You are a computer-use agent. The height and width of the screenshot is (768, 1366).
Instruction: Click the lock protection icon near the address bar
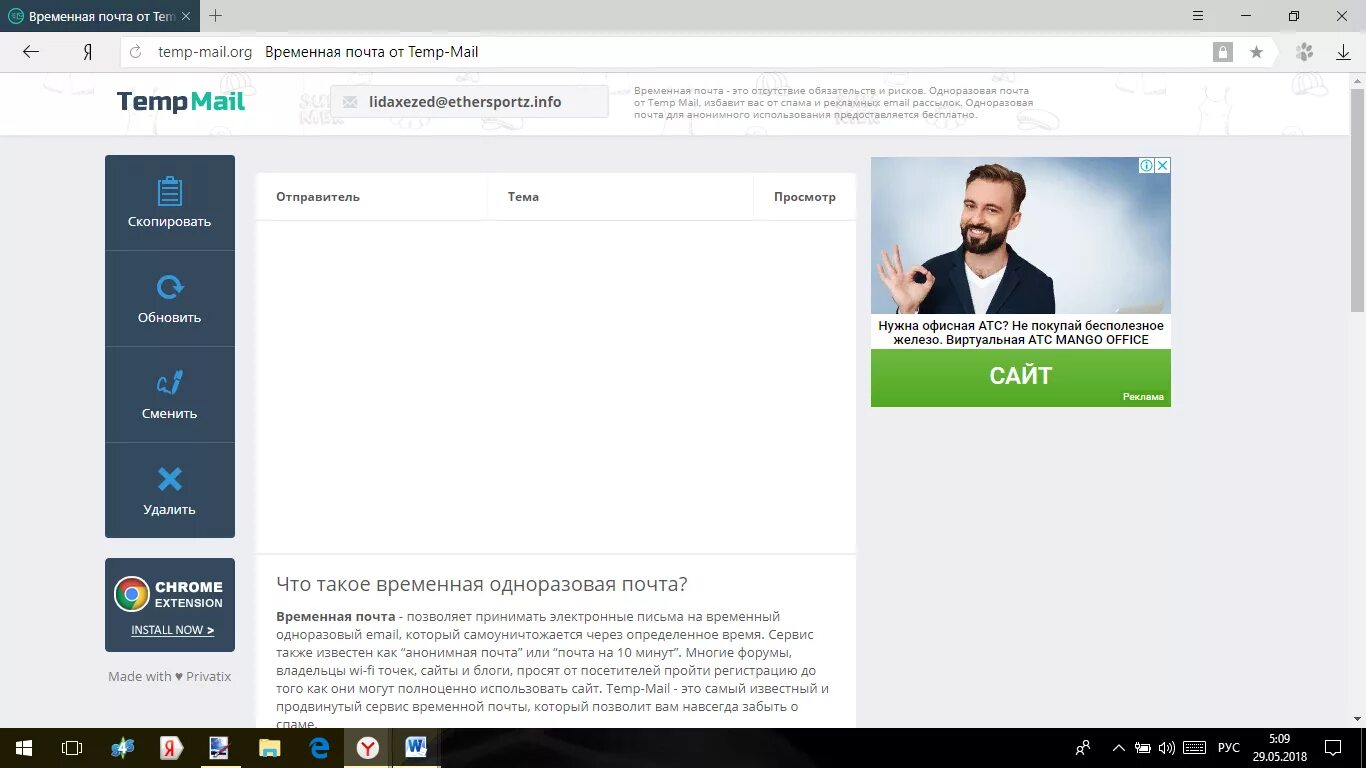point(1222,51)
